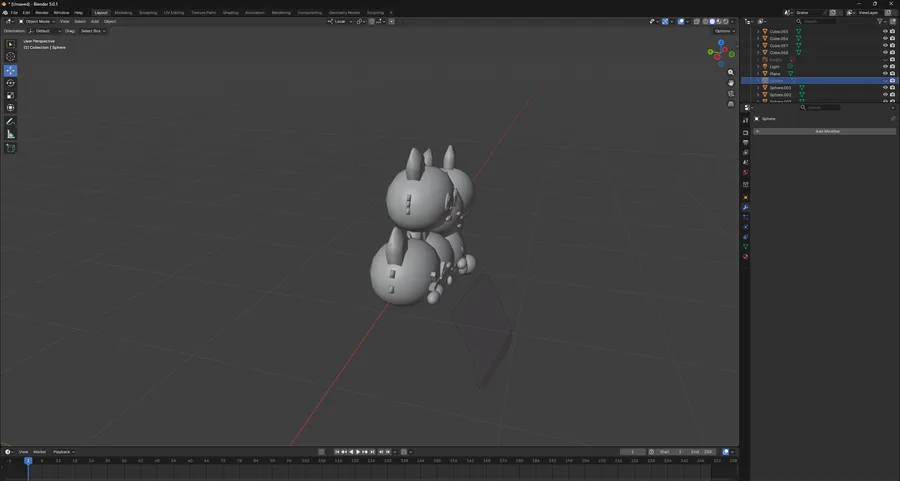Switch to the Modeling workspace tab

(x=123, y=13)
